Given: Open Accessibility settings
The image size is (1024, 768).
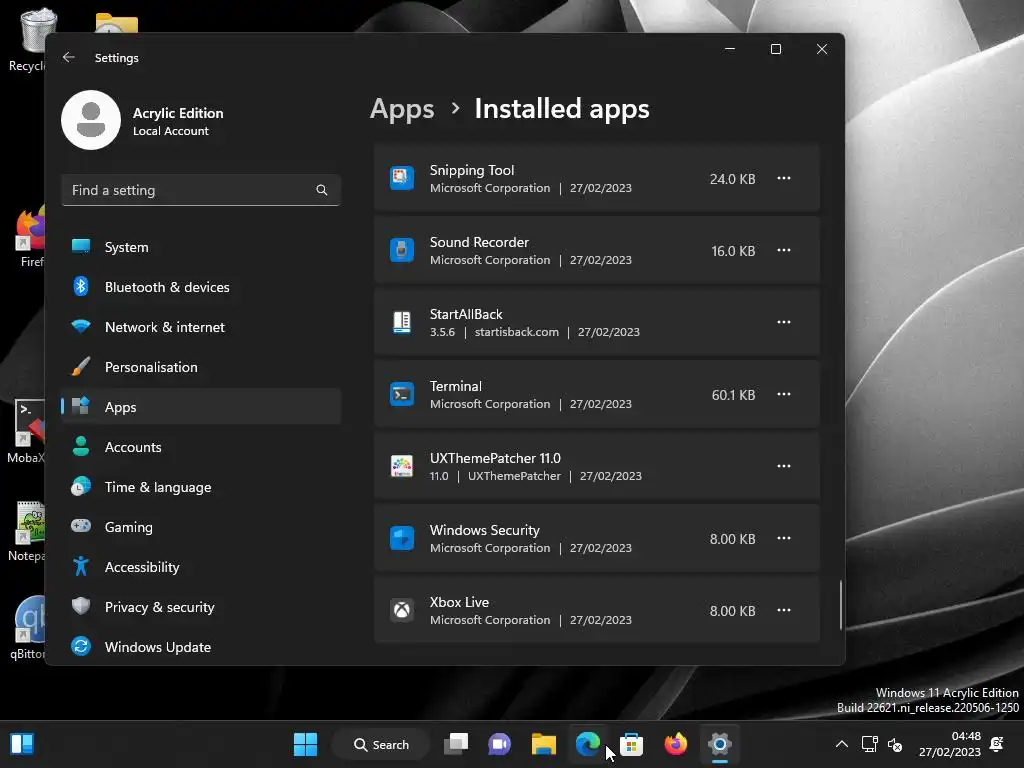Looking at the screenshot, I should (201, 567).
